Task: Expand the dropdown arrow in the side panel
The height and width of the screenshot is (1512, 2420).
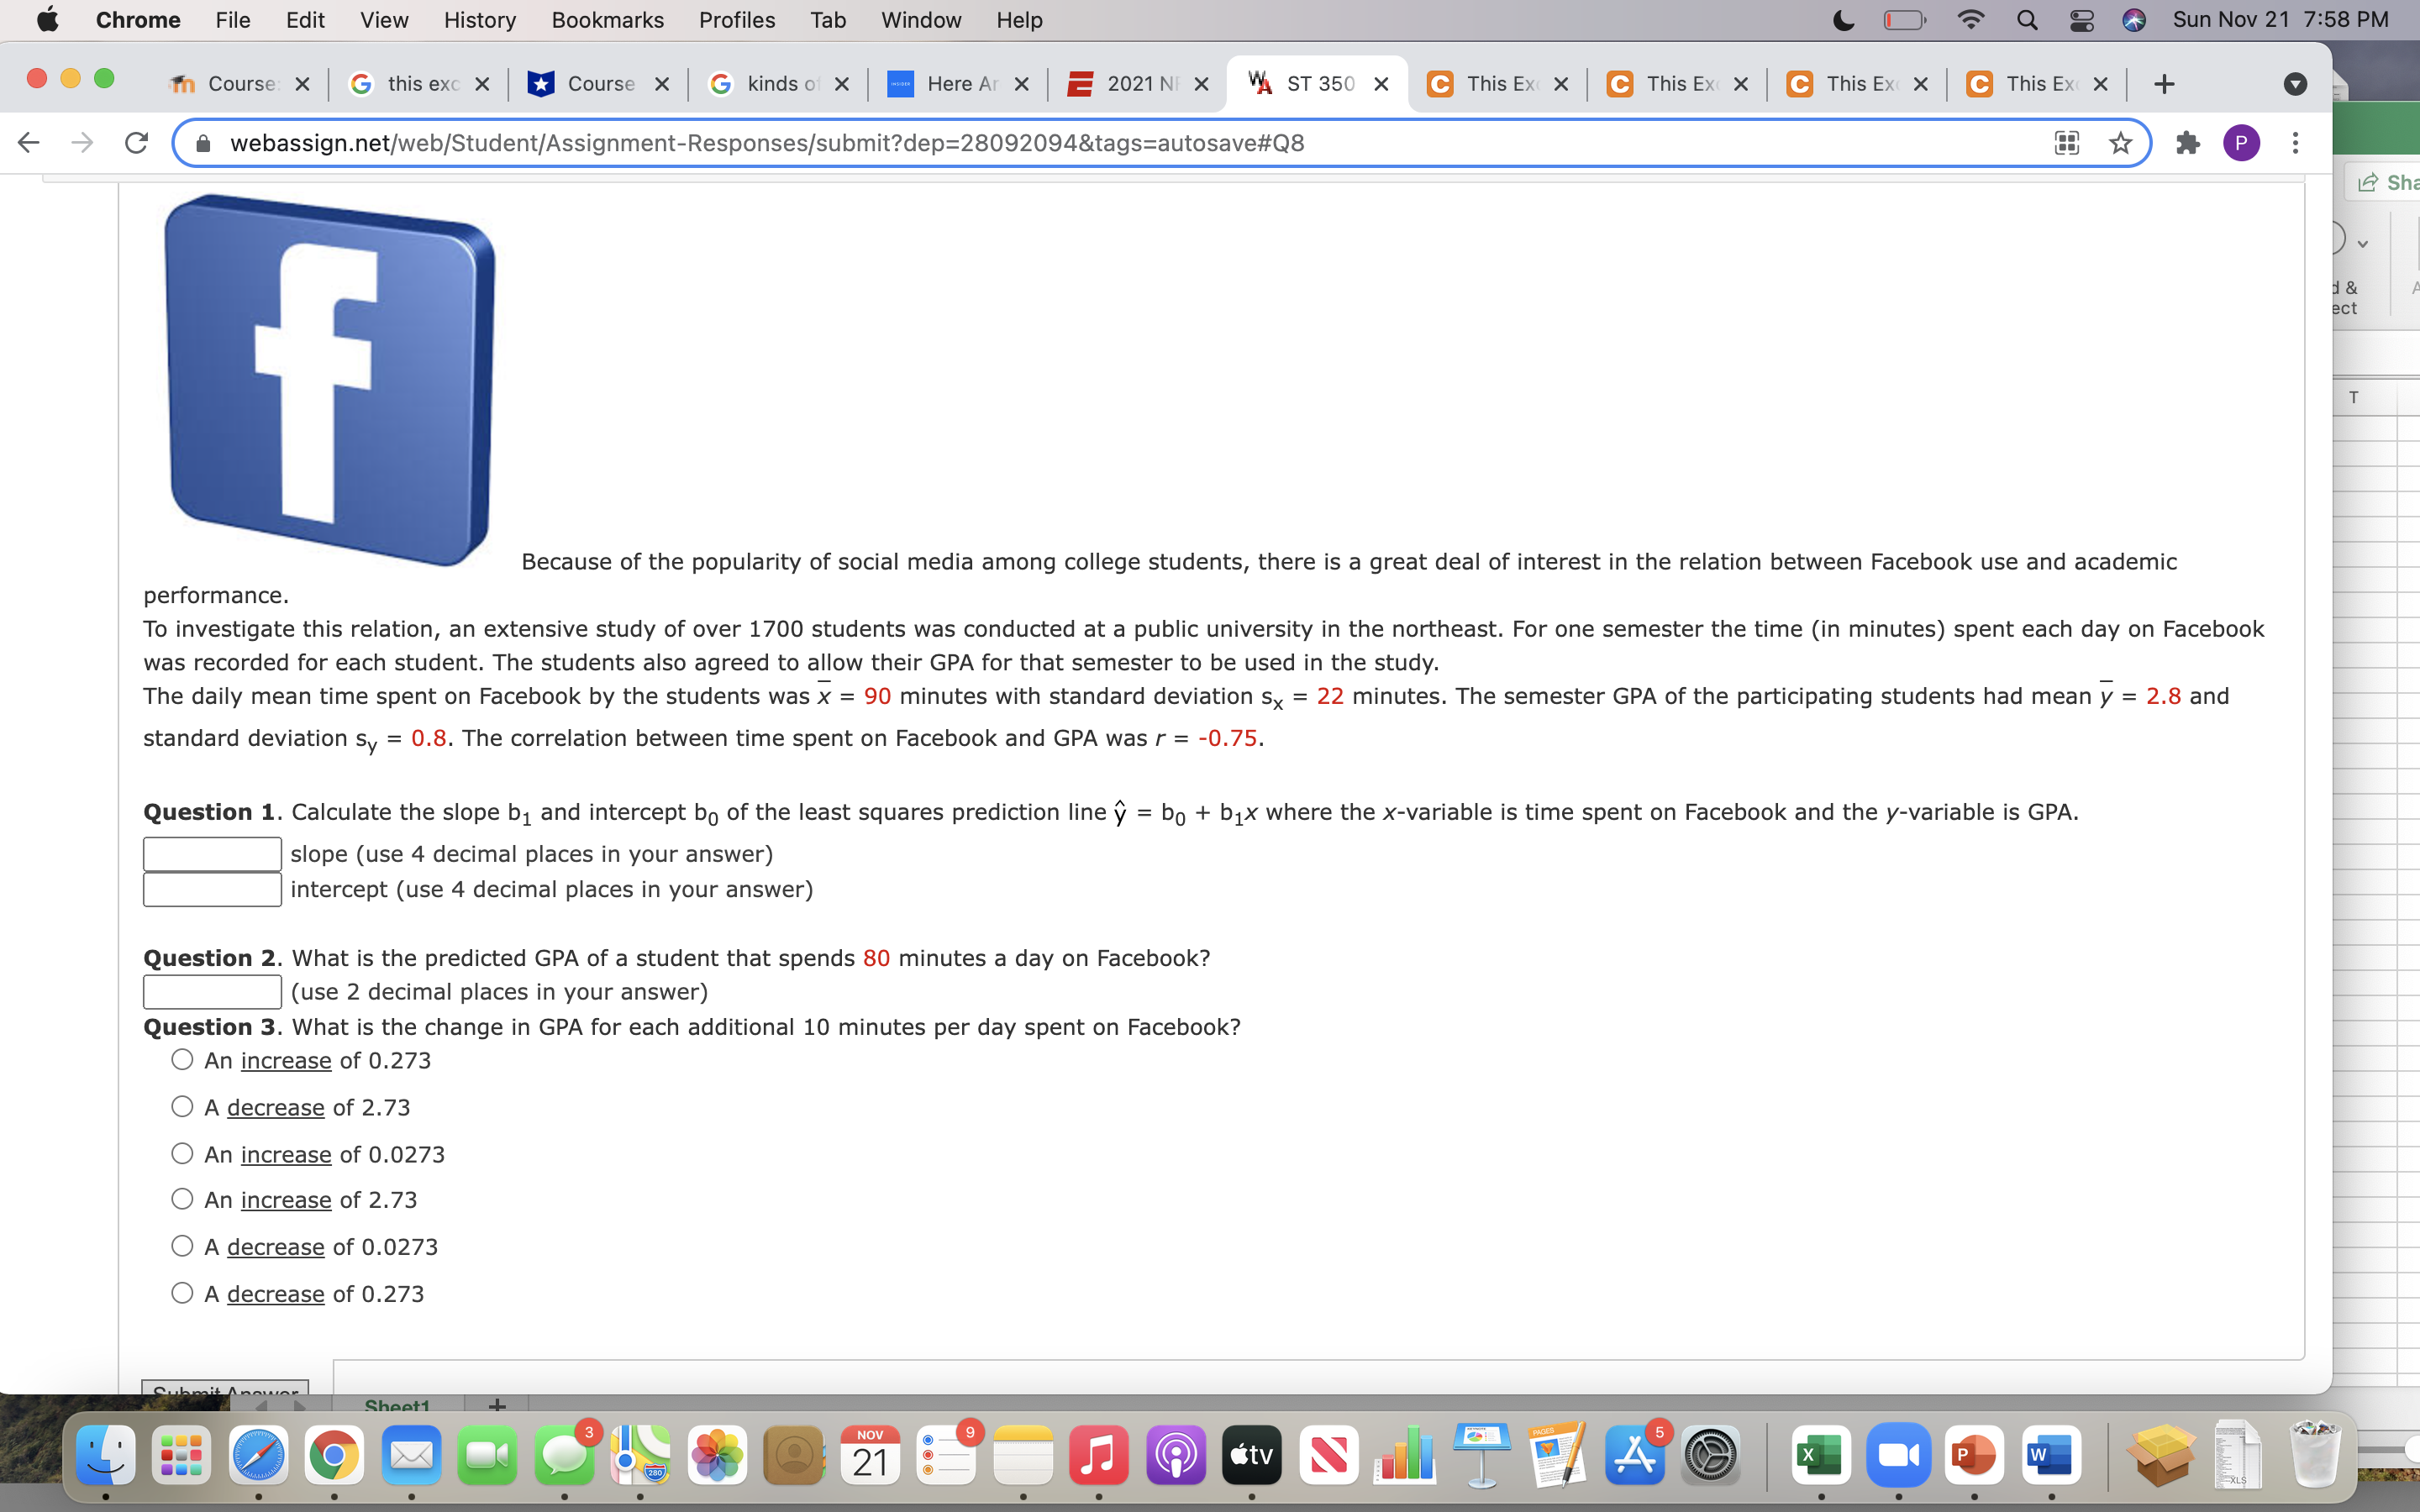Action: click(x=2363, y=242)
